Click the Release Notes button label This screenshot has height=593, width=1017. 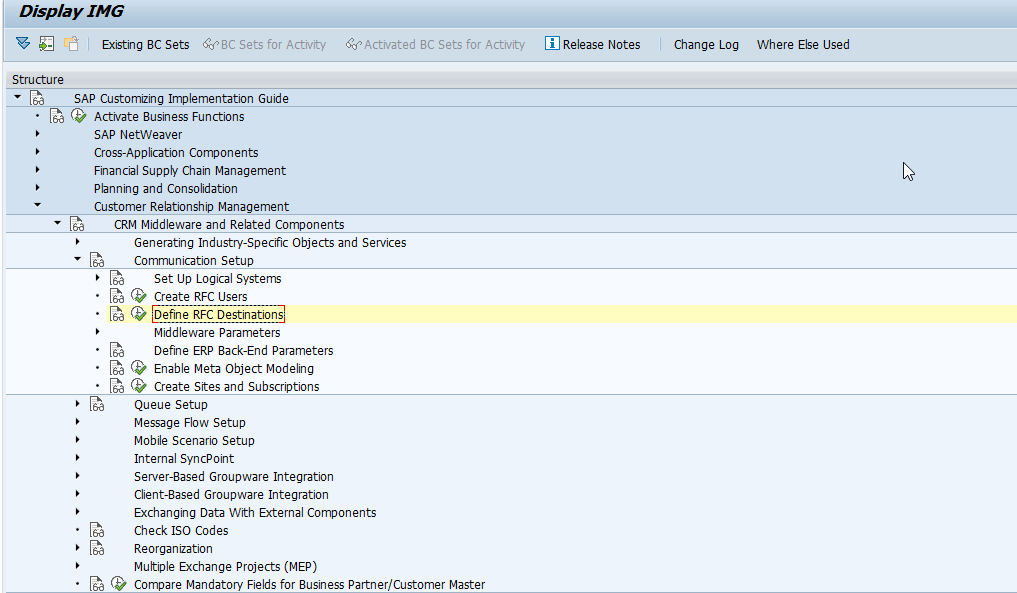point(601,45)
